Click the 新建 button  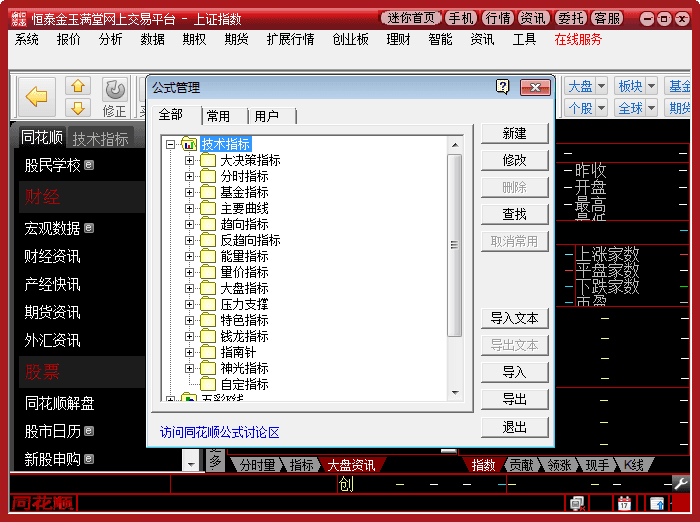point(514,134)
